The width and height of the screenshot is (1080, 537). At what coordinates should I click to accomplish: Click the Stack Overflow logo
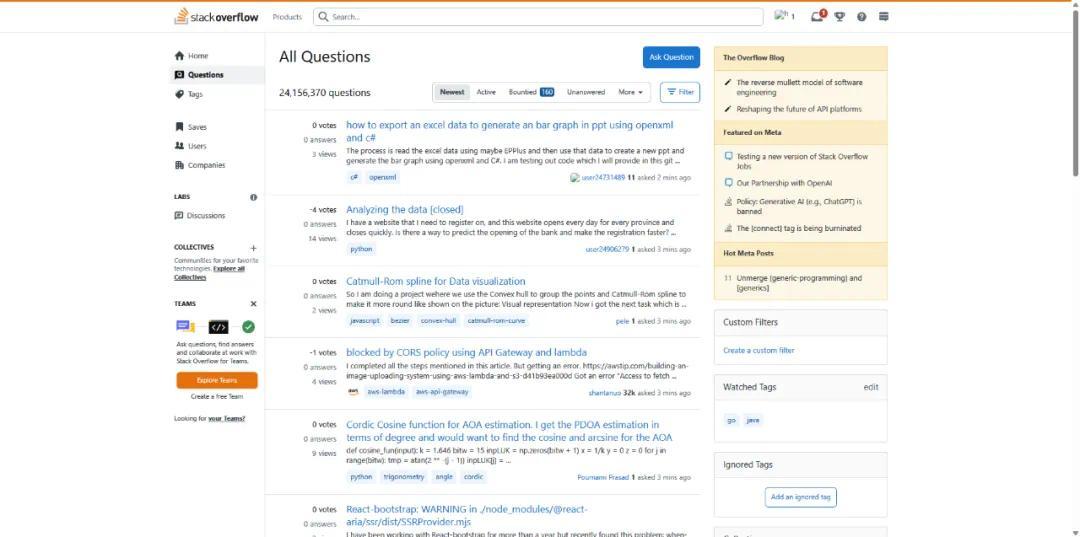coord(216,17)
